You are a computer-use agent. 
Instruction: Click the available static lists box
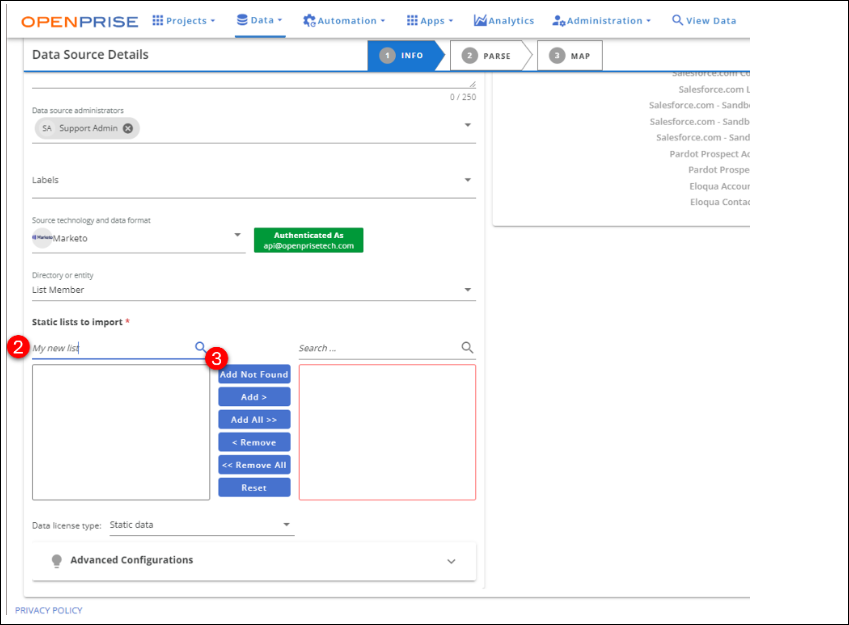coord(121,432)
